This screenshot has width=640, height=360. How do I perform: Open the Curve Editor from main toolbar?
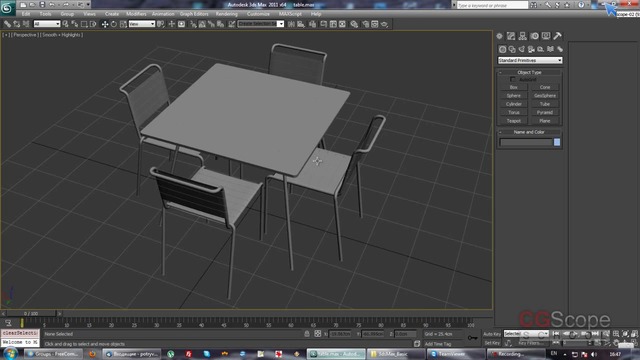tap(333, 24)
